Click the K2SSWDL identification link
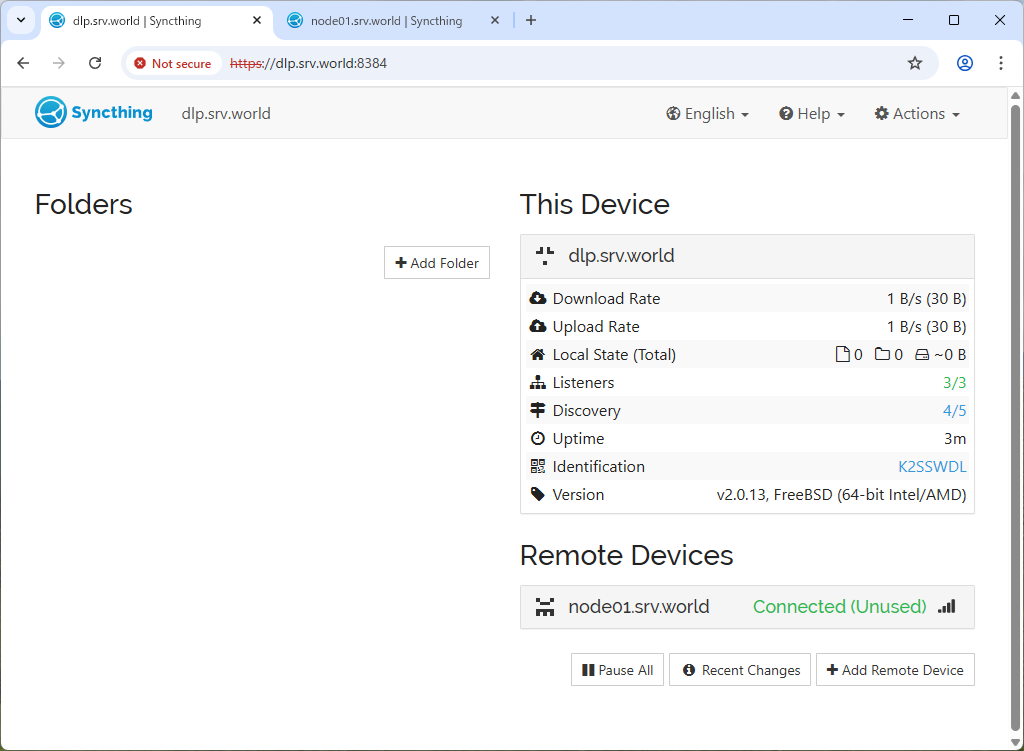1024x751 pixels. pyautogui.click(x=932, y=467)
